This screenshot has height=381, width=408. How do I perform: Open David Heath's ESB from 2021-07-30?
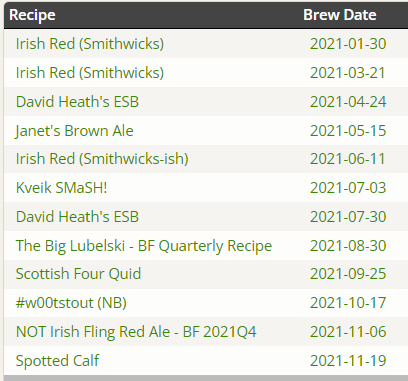coord(77,217)
